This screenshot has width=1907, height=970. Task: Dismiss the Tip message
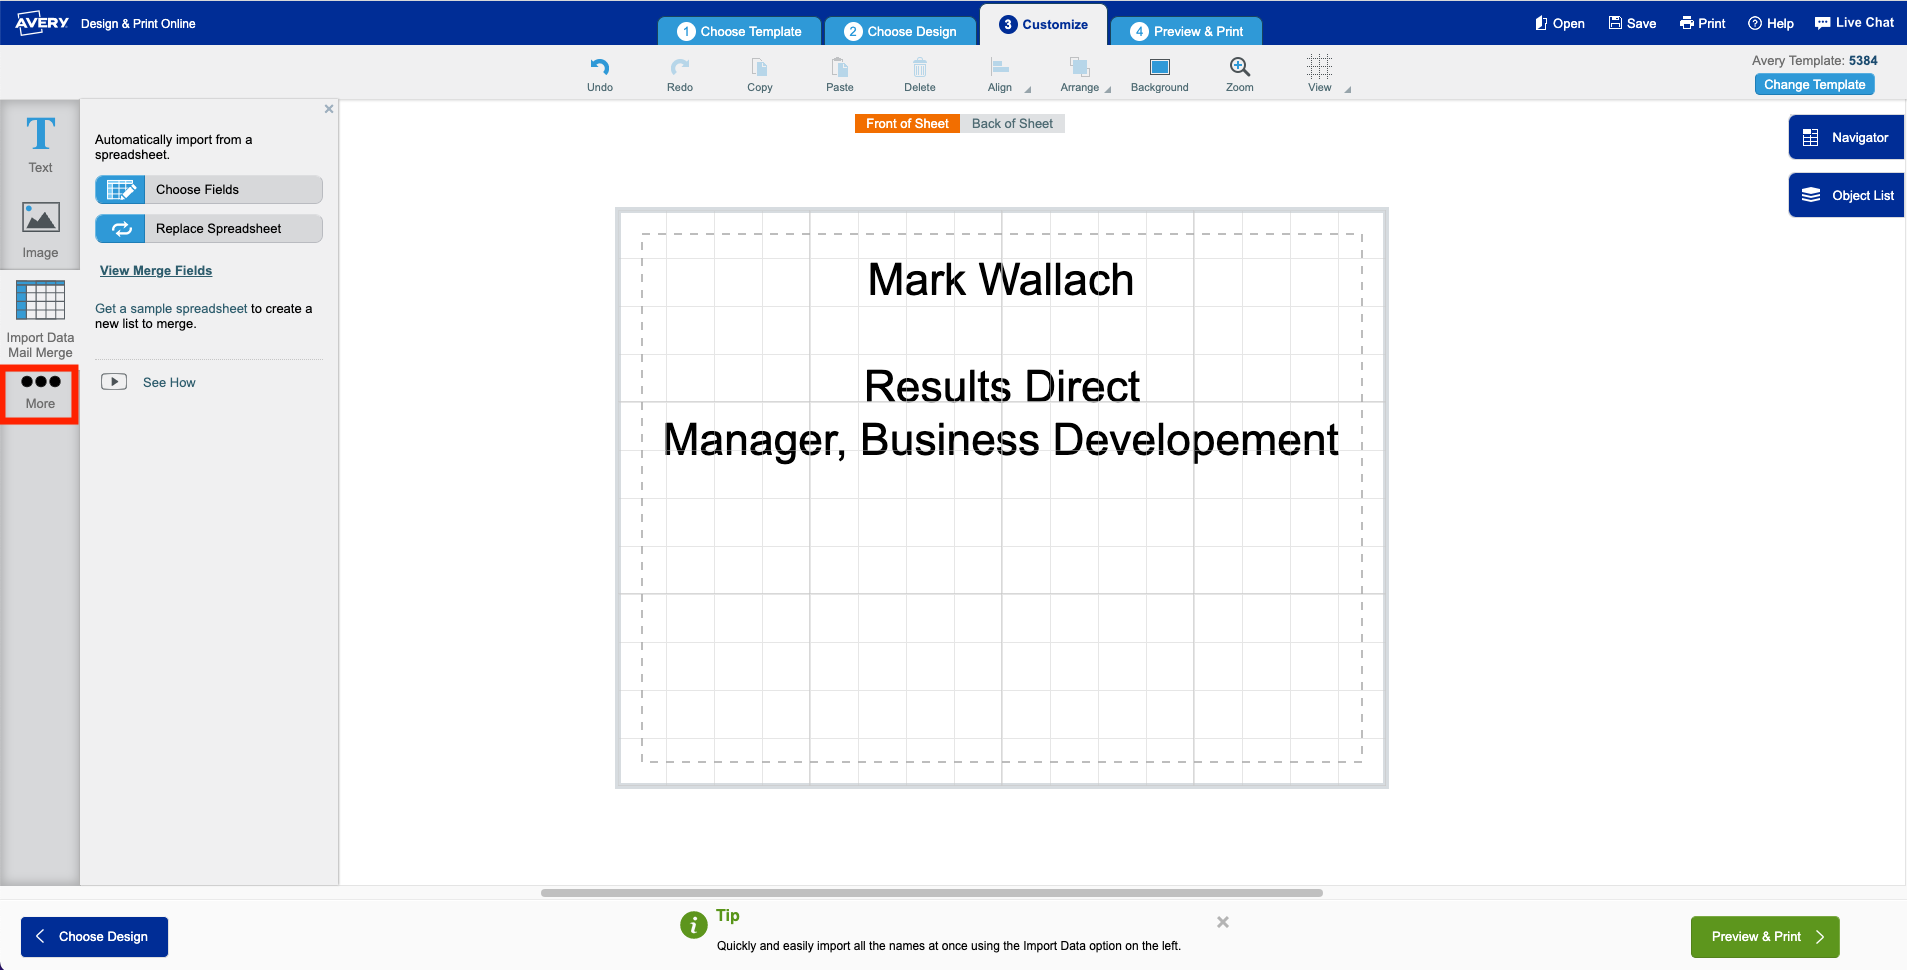point(1223,922)
